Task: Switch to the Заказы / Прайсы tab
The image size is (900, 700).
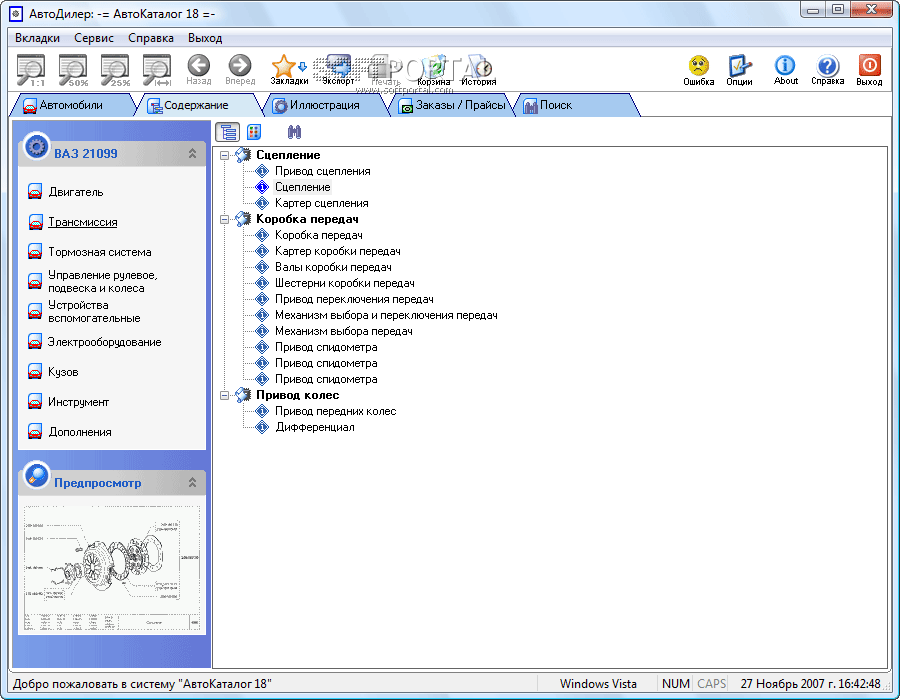Action: [x=453, y=105]
